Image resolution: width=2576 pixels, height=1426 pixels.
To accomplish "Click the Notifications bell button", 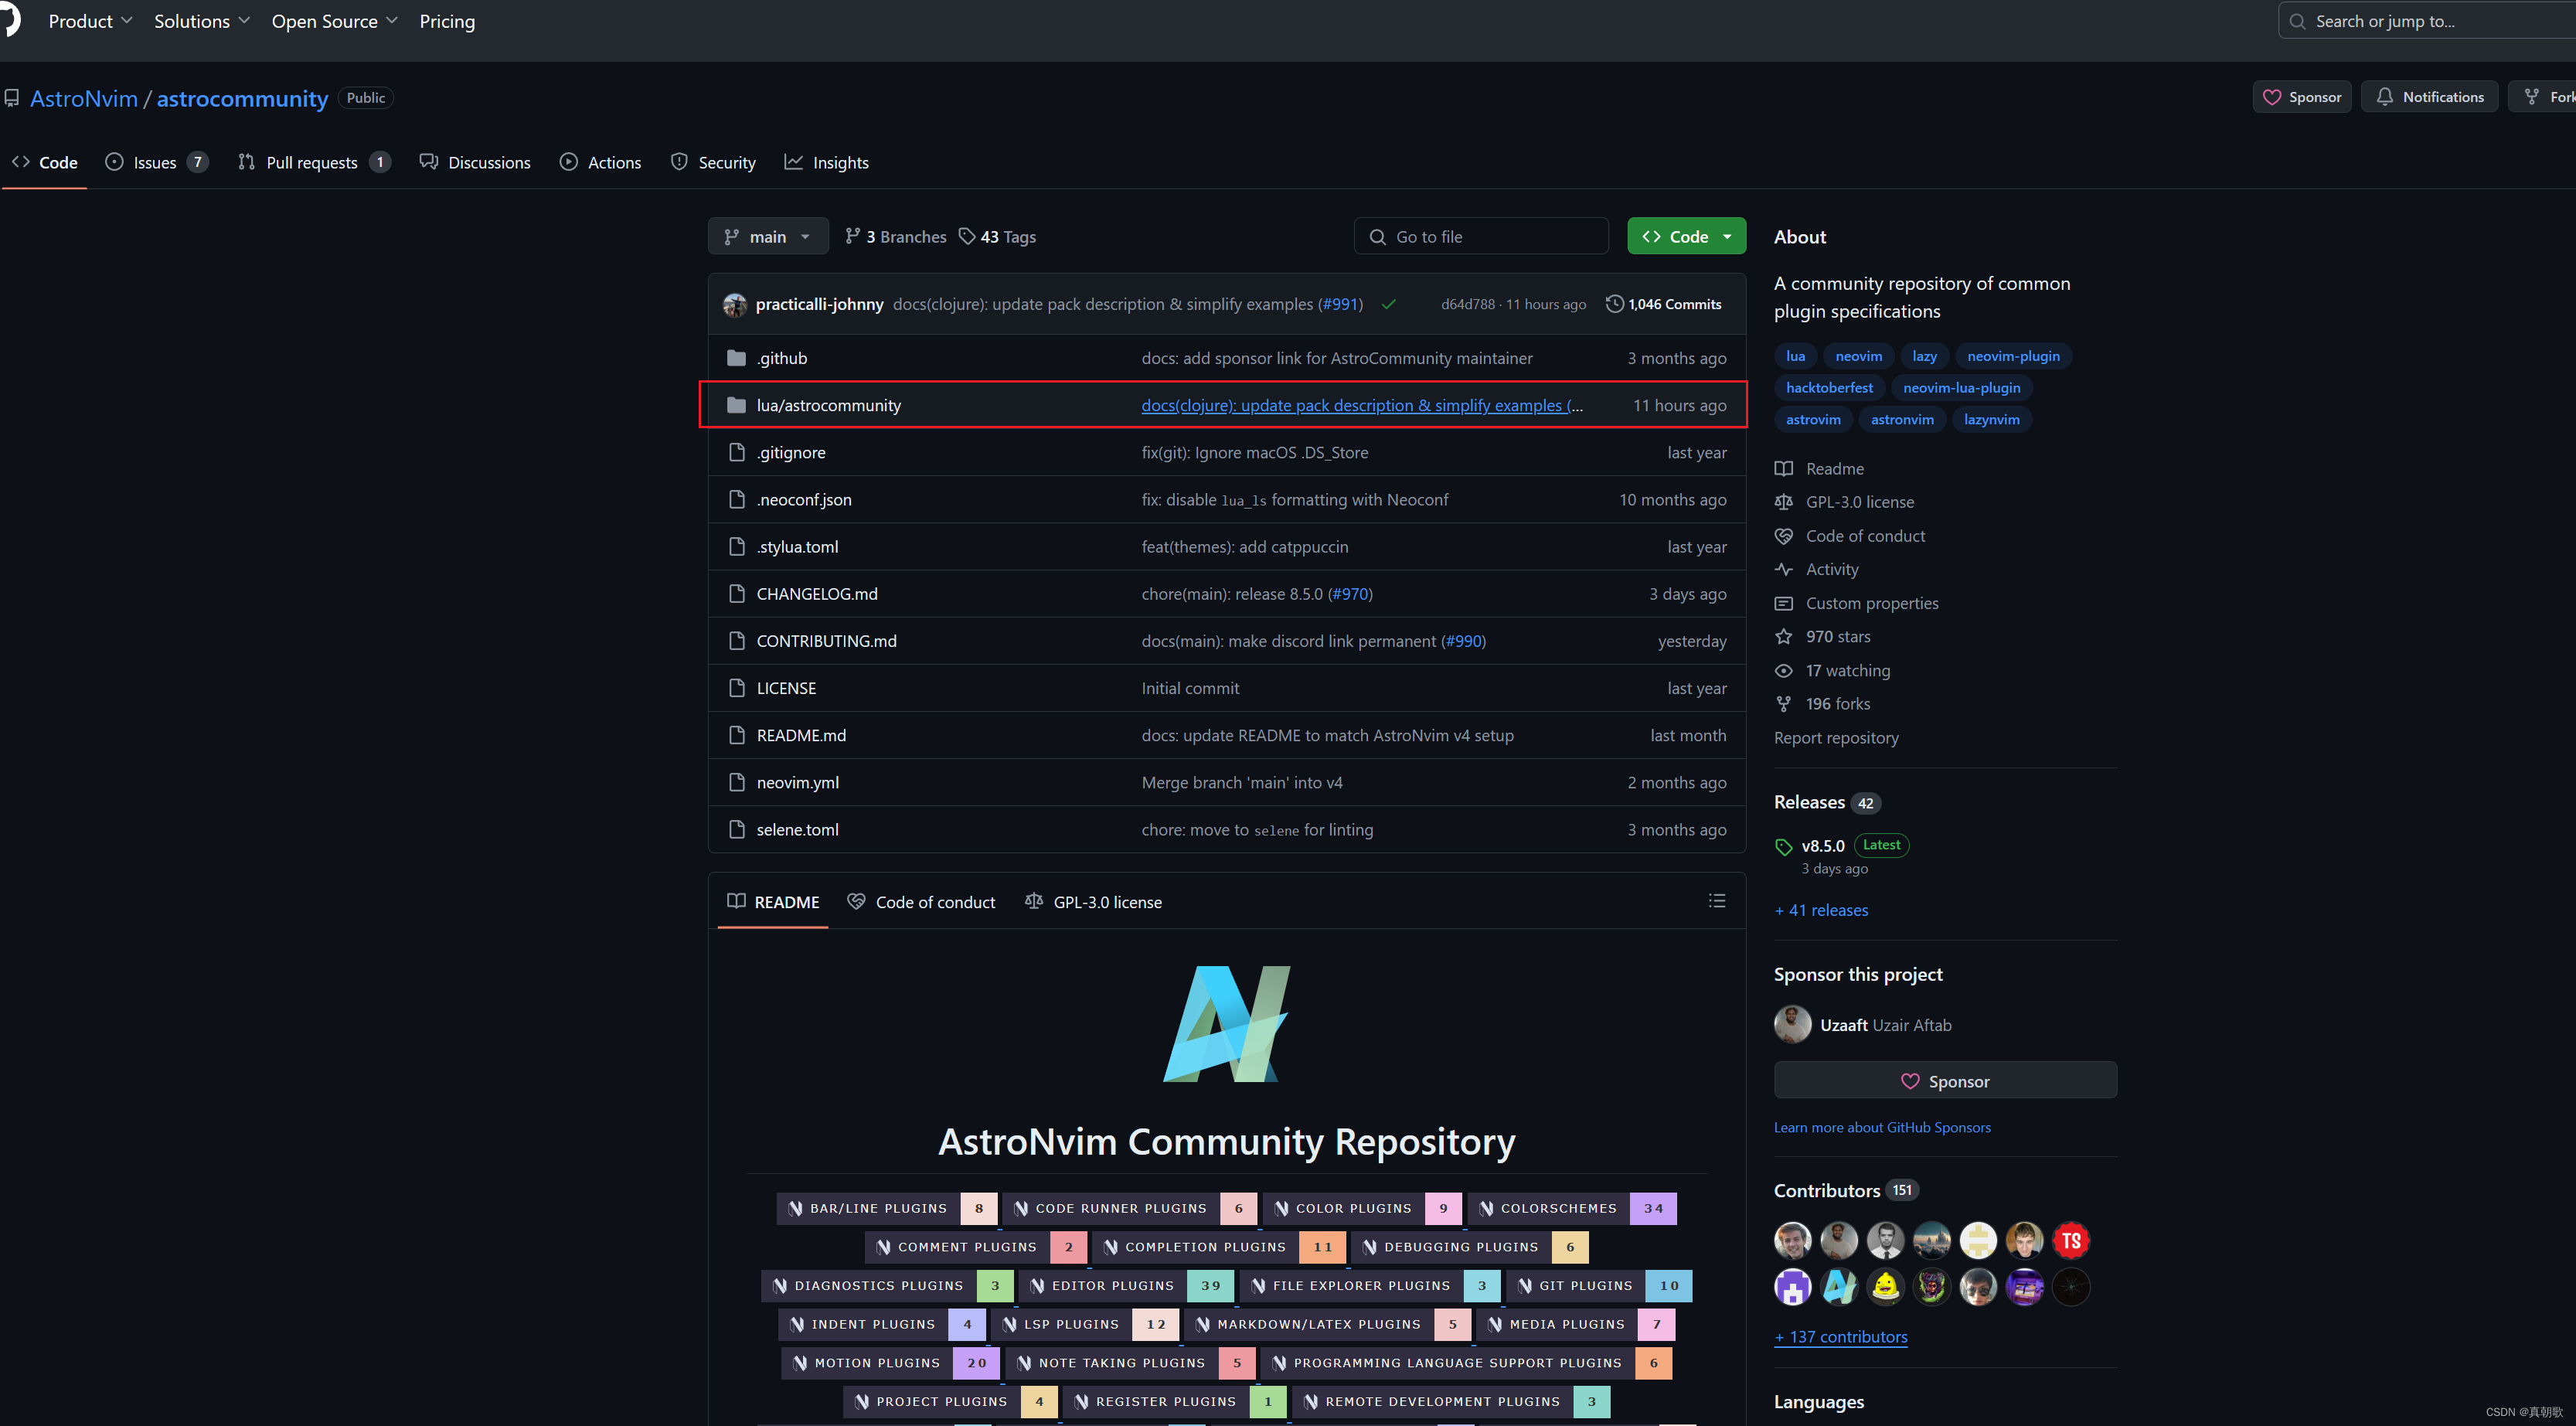I will point(2429,97).
